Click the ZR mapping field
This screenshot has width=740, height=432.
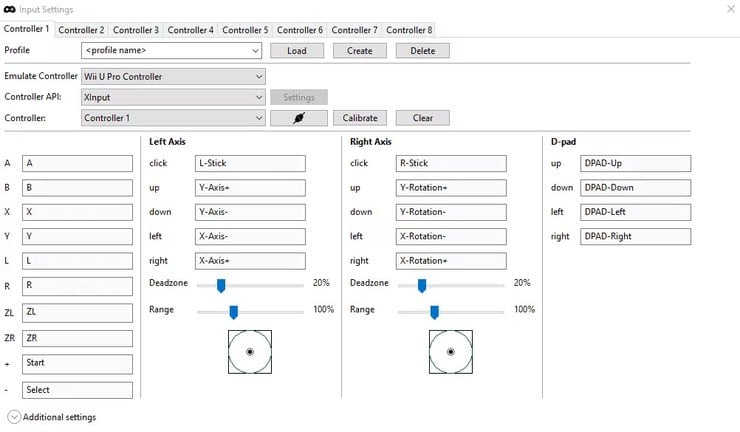pos(77,339)
